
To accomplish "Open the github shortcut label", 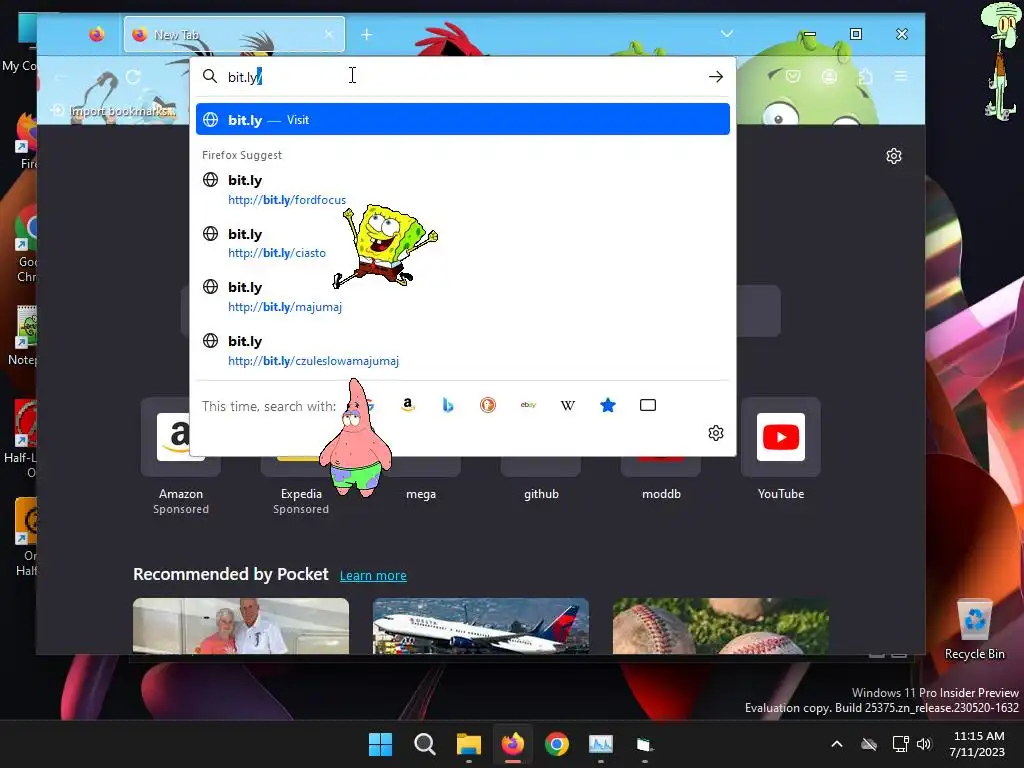I will click(x=541, y=494).
